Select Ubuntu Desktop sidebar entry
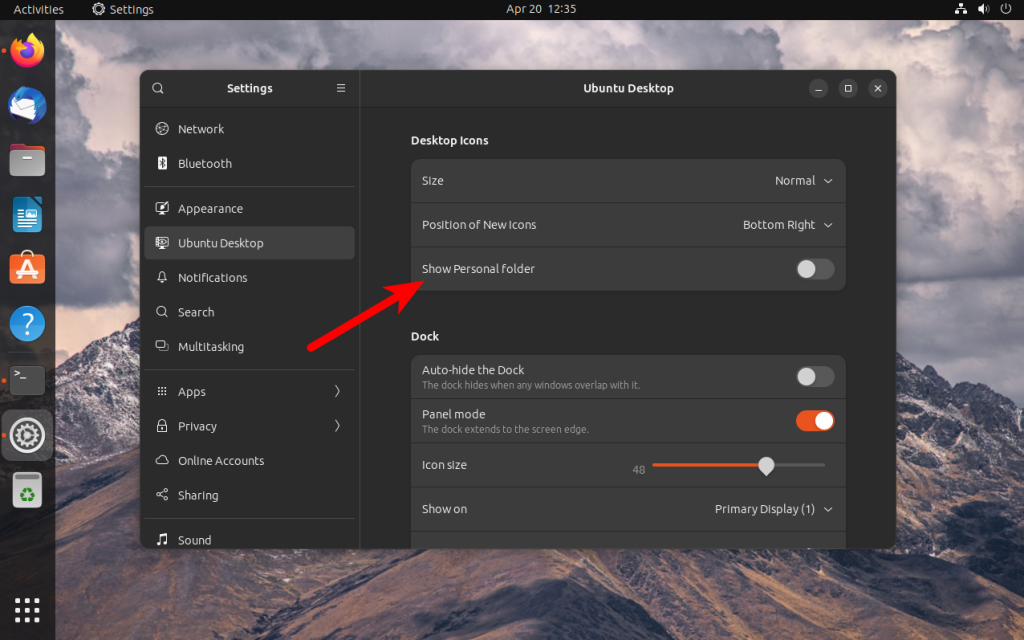Image resolution: width=1024 pixels, height=640 pixels. coord(249,243)
